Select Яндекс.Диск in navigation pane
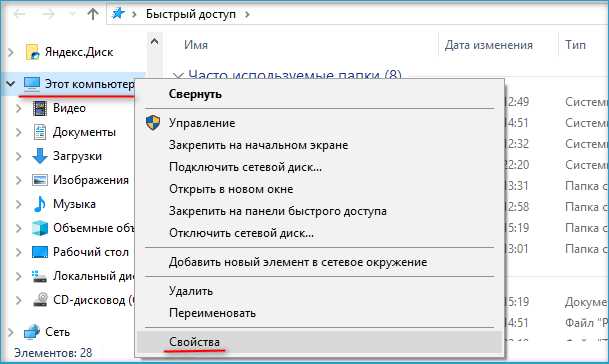 point(79,52)
